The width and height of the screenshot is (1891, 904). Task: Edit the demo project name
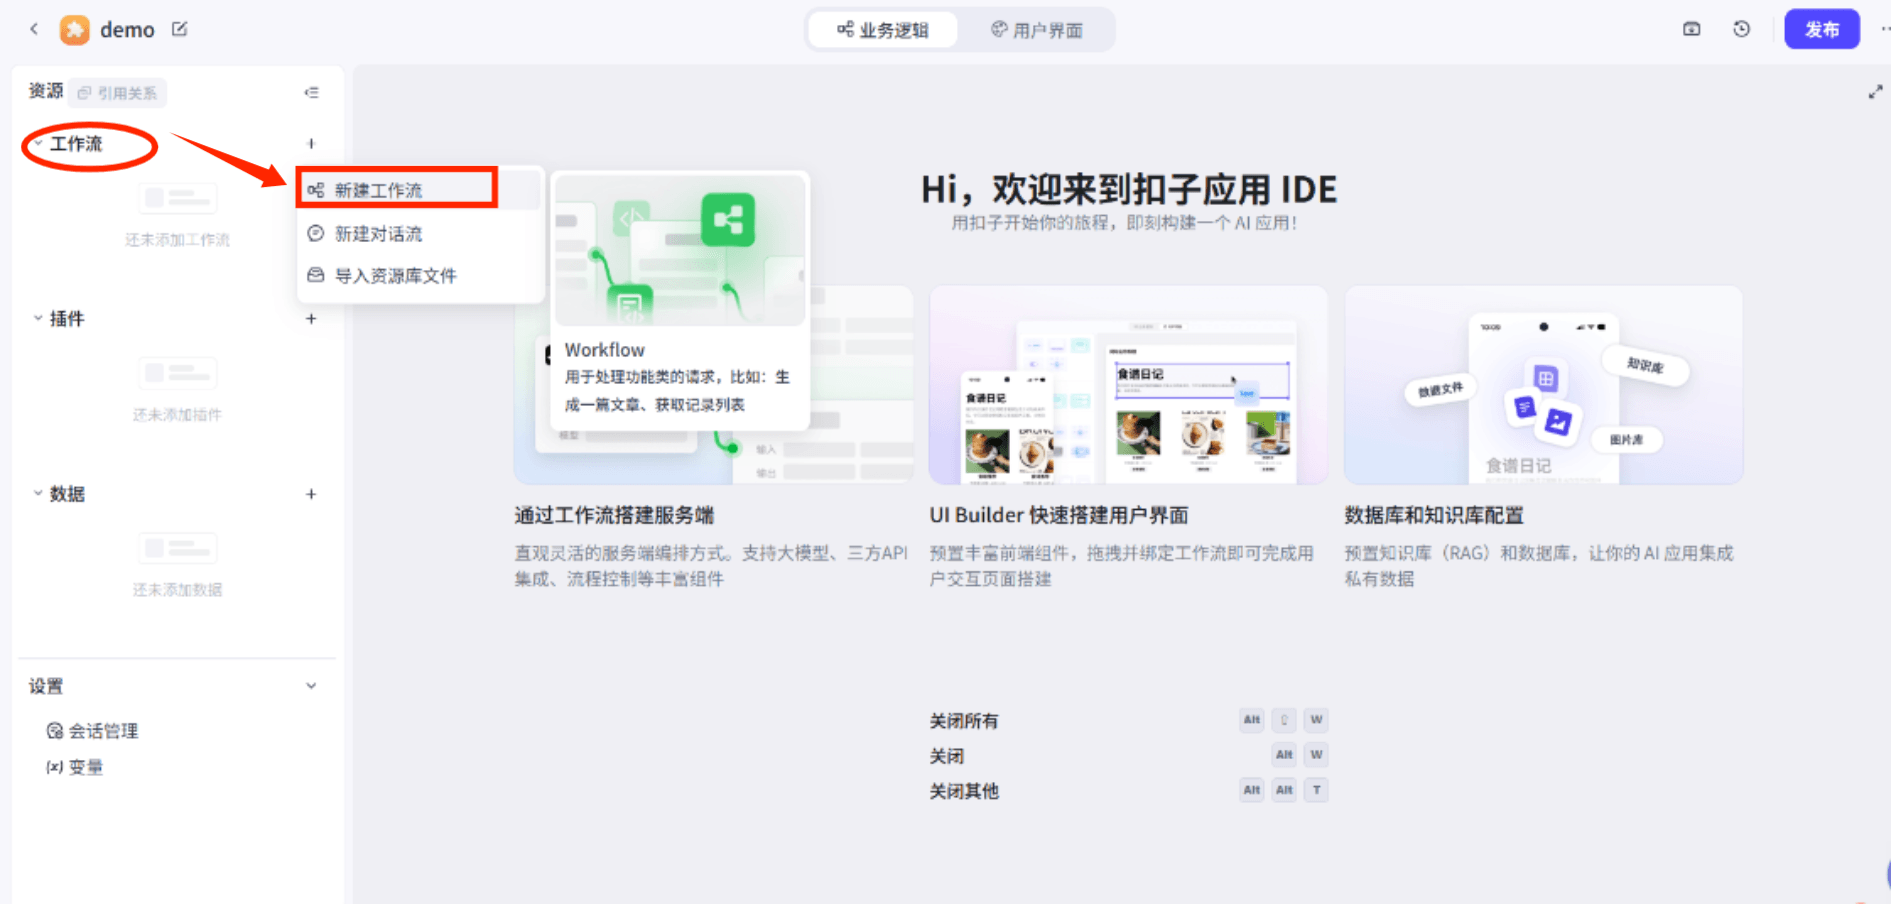pos(180,29)
